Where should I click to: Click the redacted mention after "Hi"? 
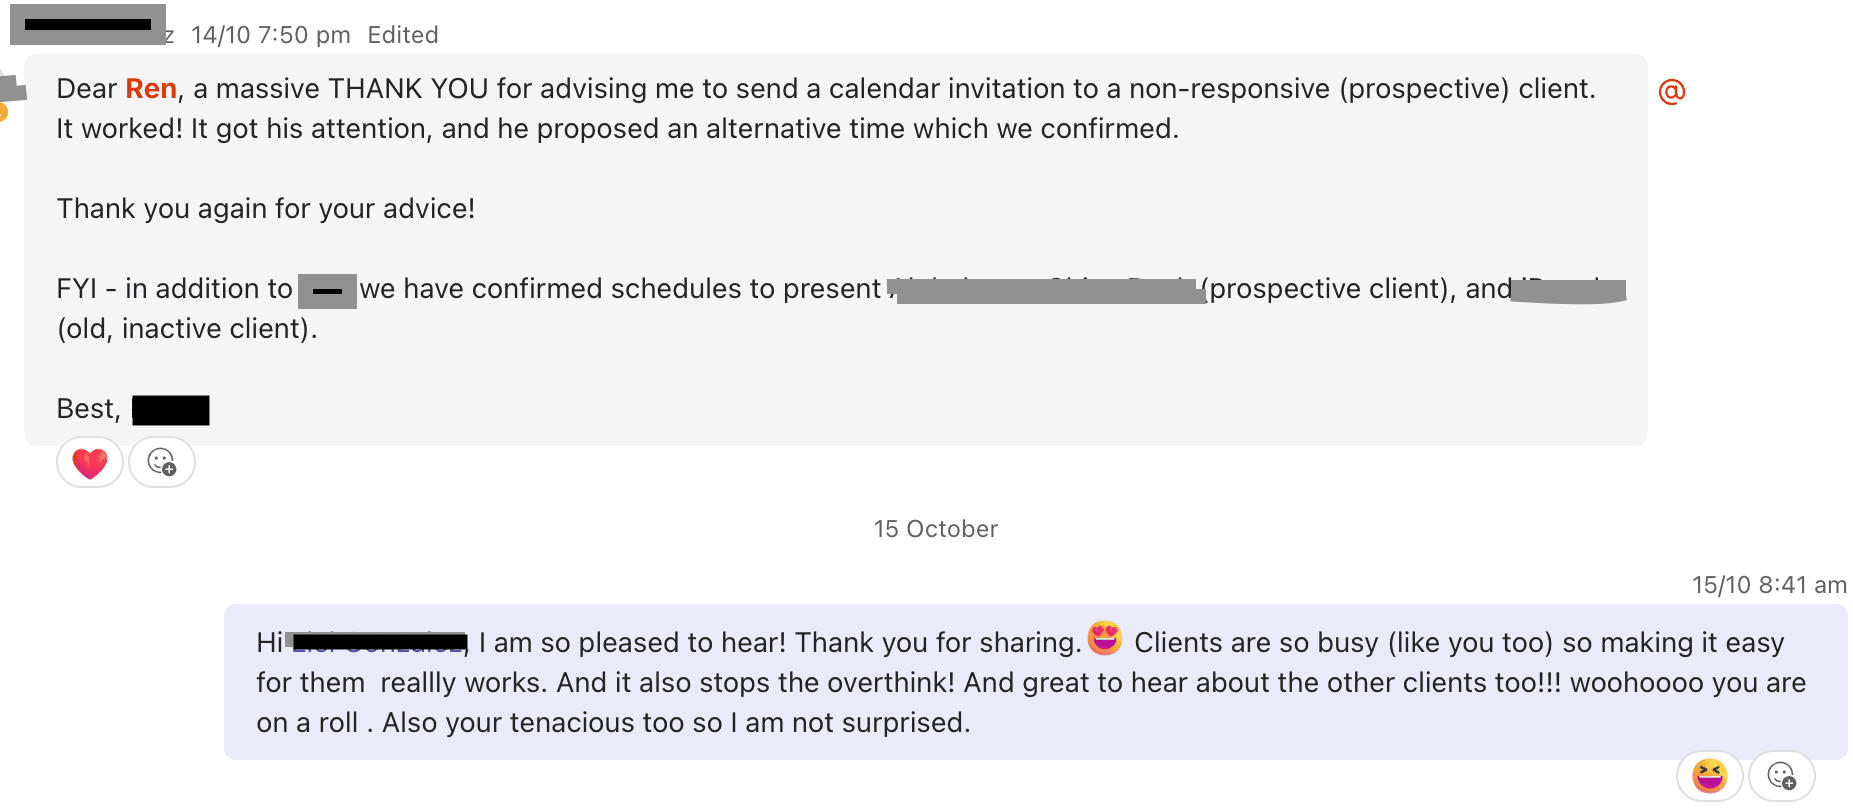pos(379,642)
